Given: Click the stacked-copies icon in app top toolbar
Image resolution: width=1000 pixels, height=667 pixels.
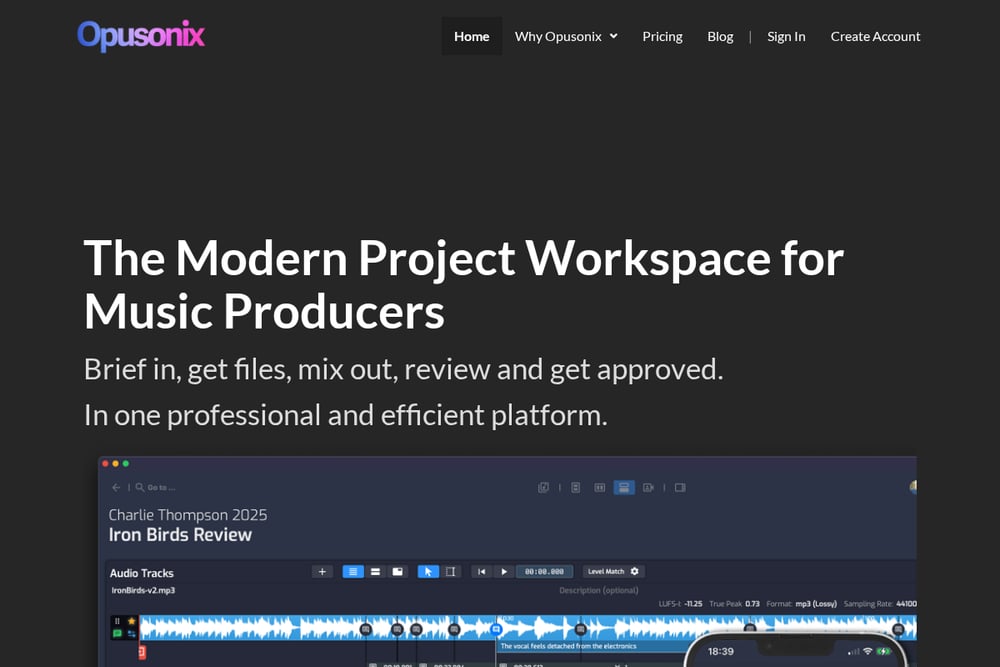Looking at the screenshot, I should [x=543, y=487].
